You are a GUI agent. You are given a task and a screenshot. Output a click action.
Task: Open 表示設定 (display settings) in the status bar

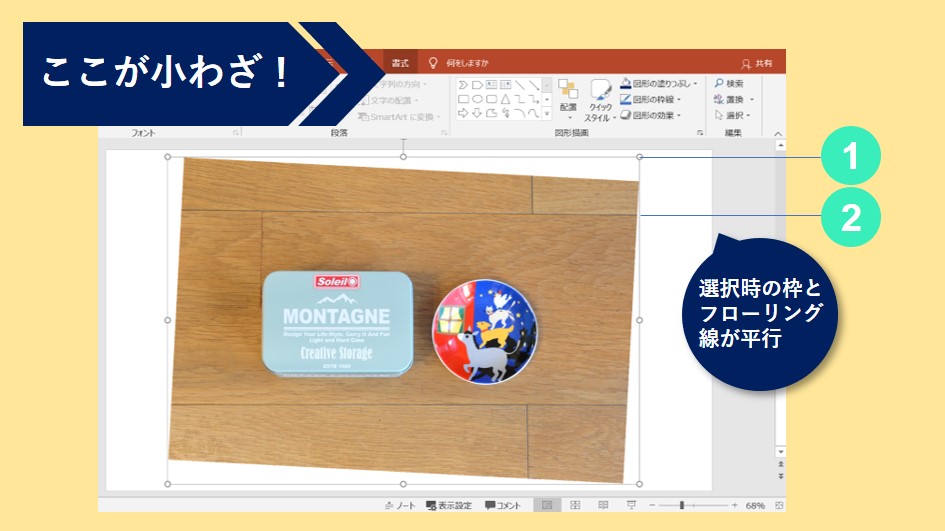[449, 505]
